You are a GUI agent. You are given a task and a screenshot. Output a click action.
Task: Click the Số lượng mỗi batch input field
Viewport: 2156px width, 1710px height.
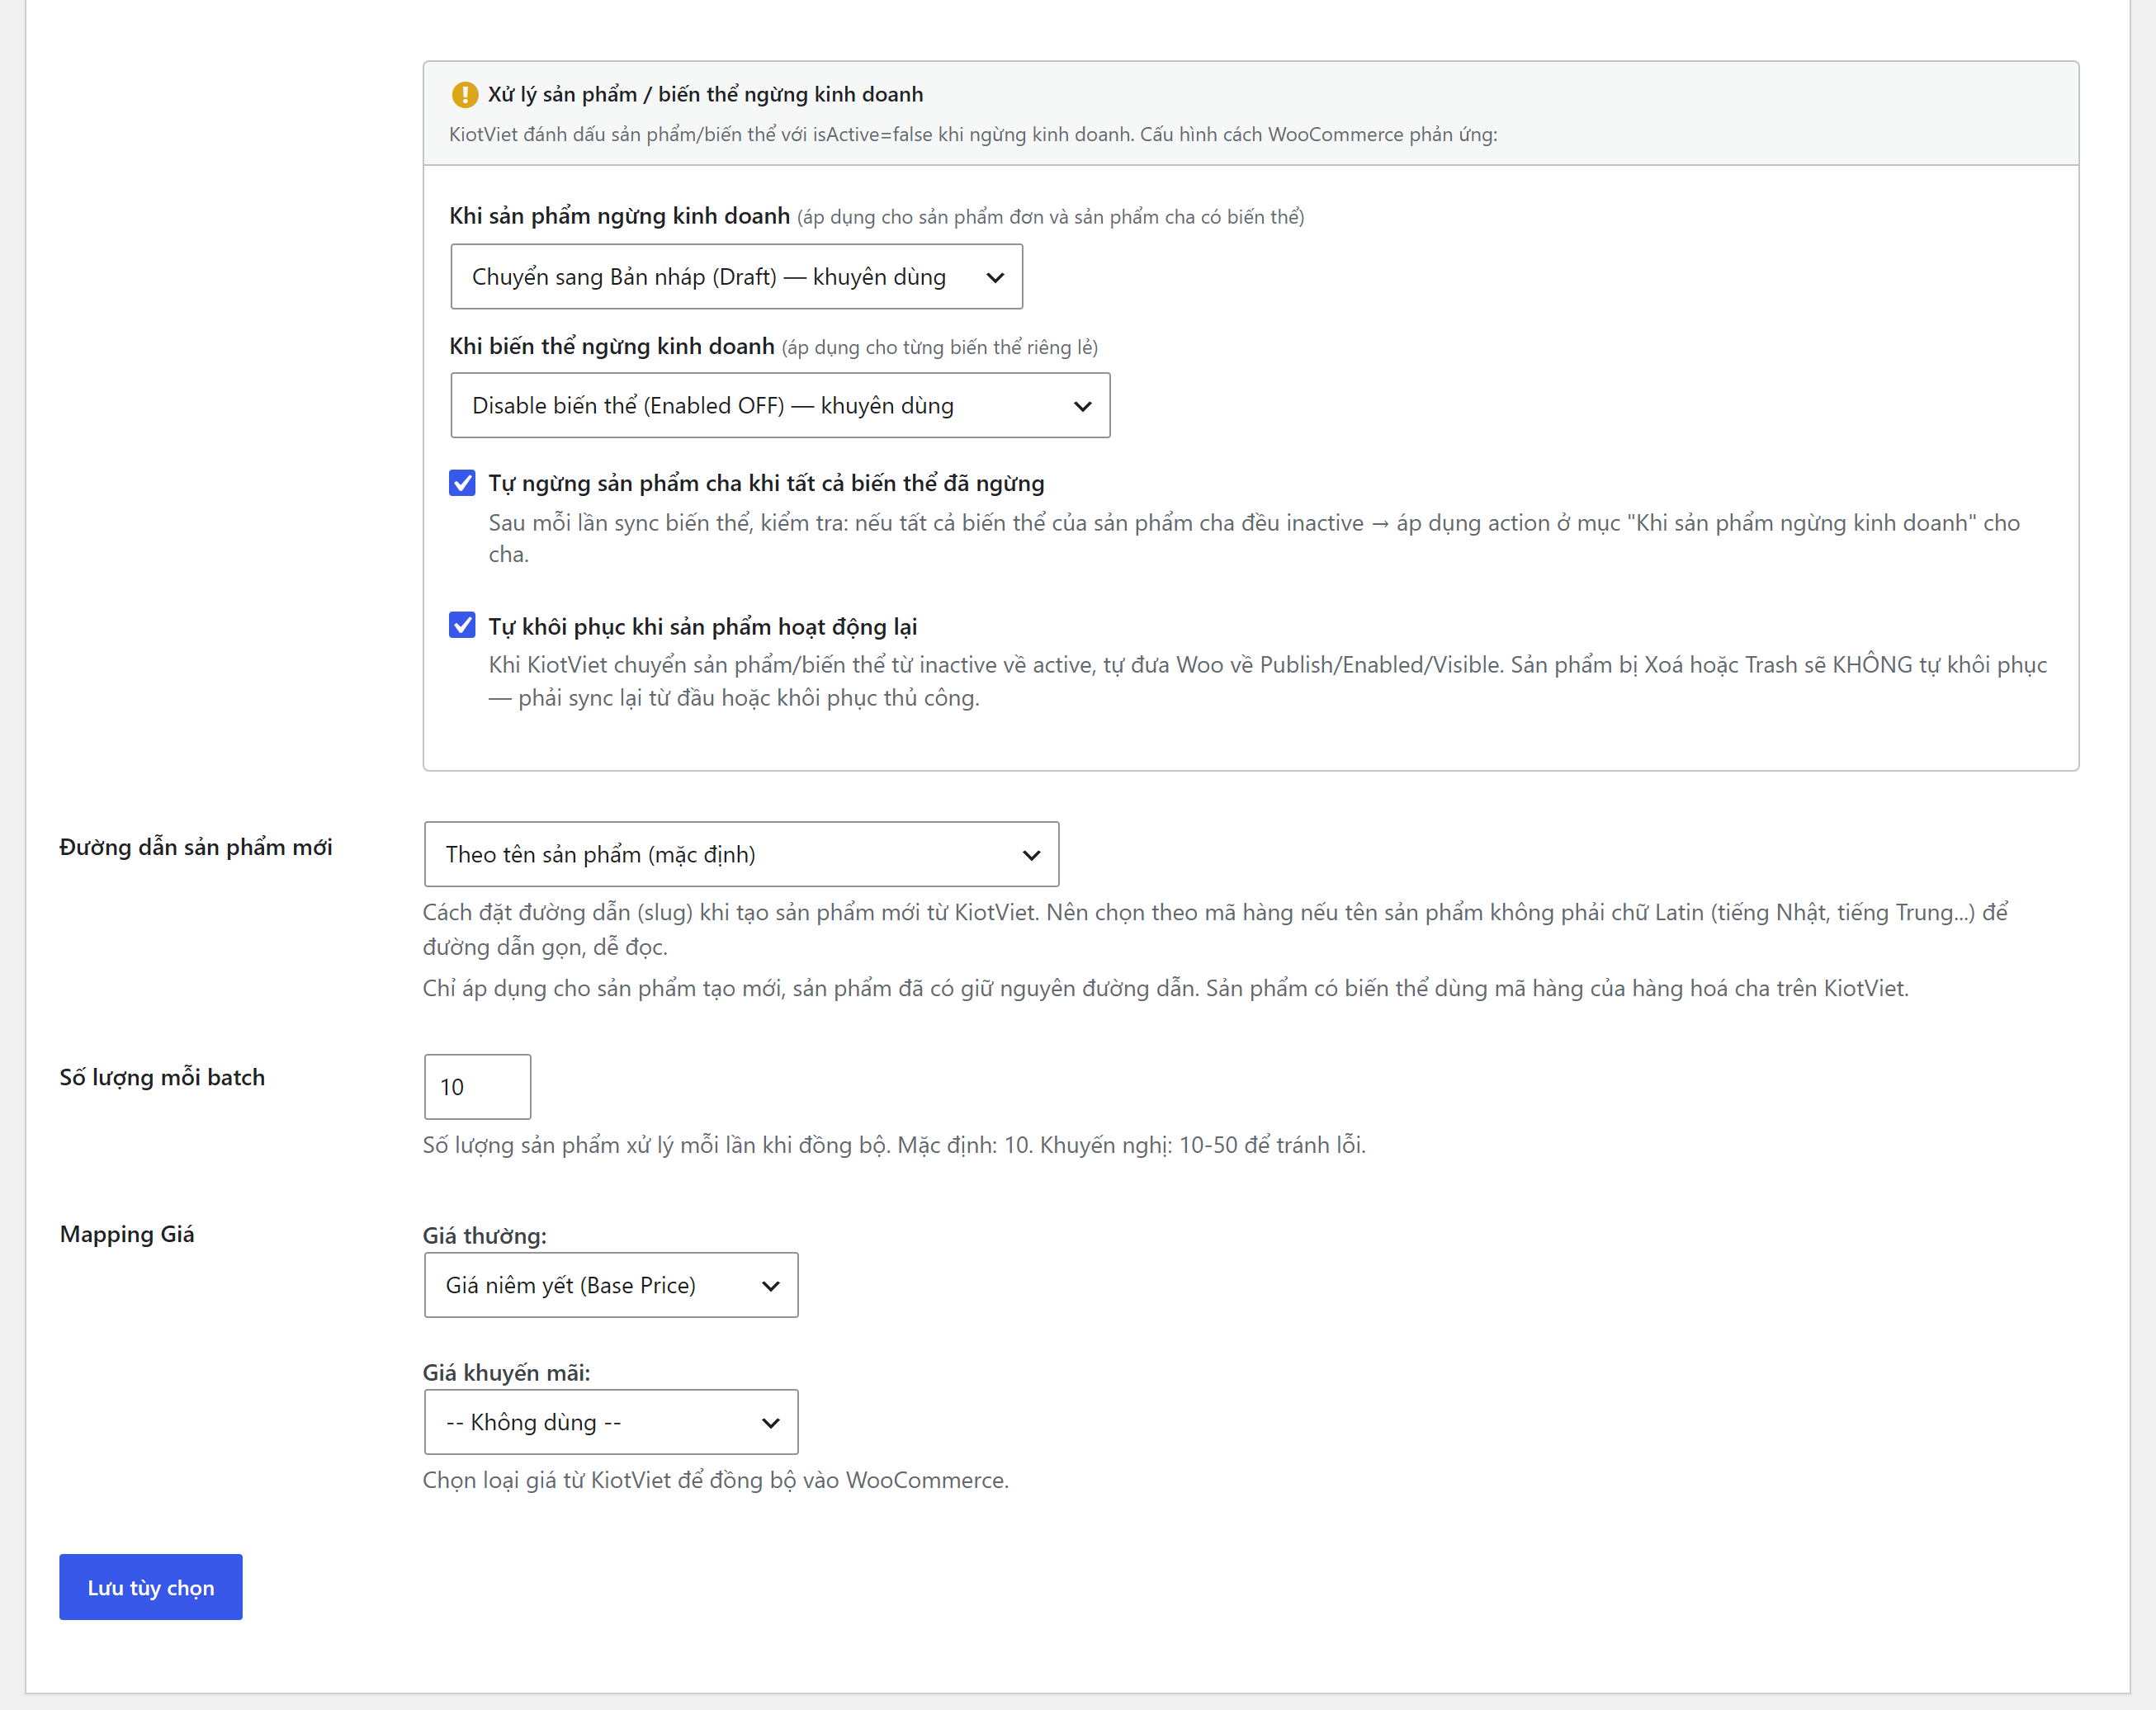pos(477,1087)
